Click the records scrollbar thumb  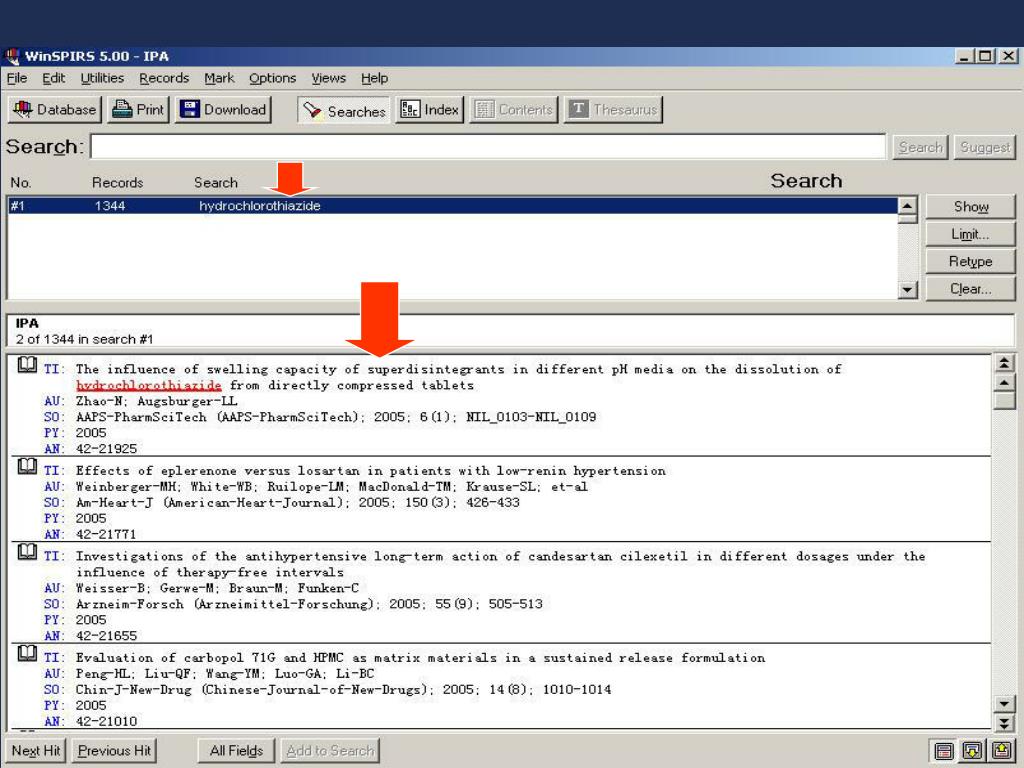point(1004,401)
